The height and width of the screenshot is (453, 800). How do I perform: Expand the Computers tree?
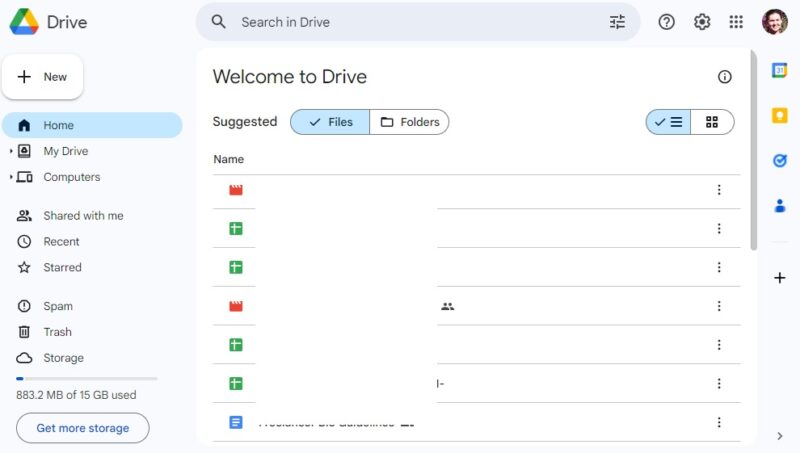click(11, 177)
